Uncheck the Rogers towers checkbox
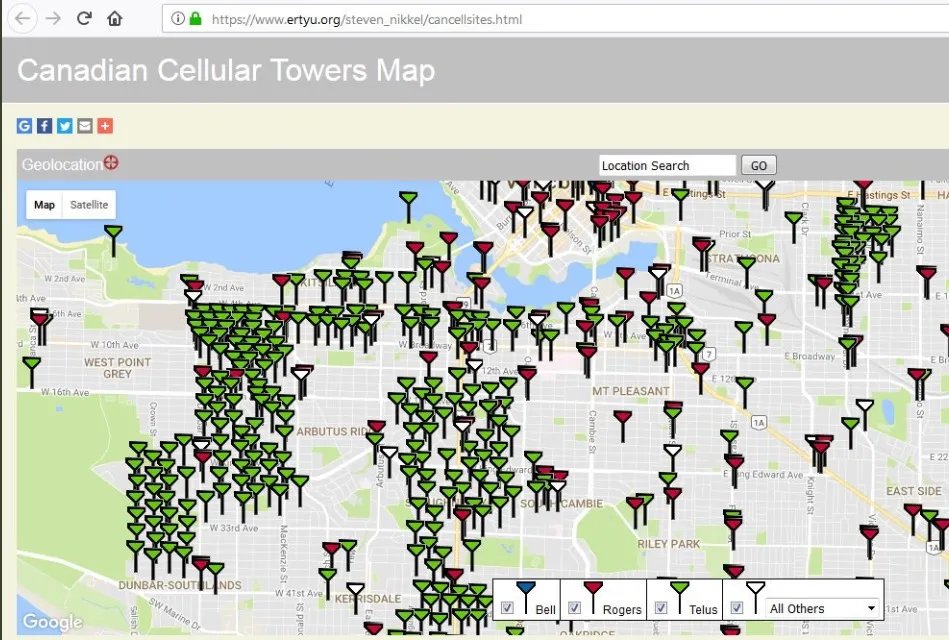Image resolution: width=949 pixels, height=640 pixels. point(574,607)
